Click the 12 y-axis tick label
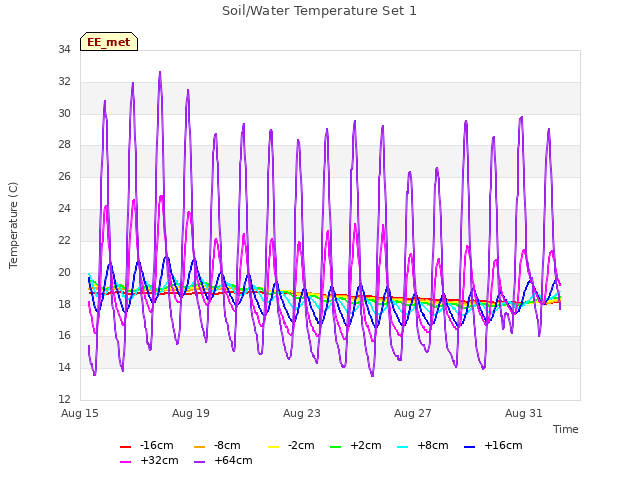 pyautogui.click(x=64, y=399)
